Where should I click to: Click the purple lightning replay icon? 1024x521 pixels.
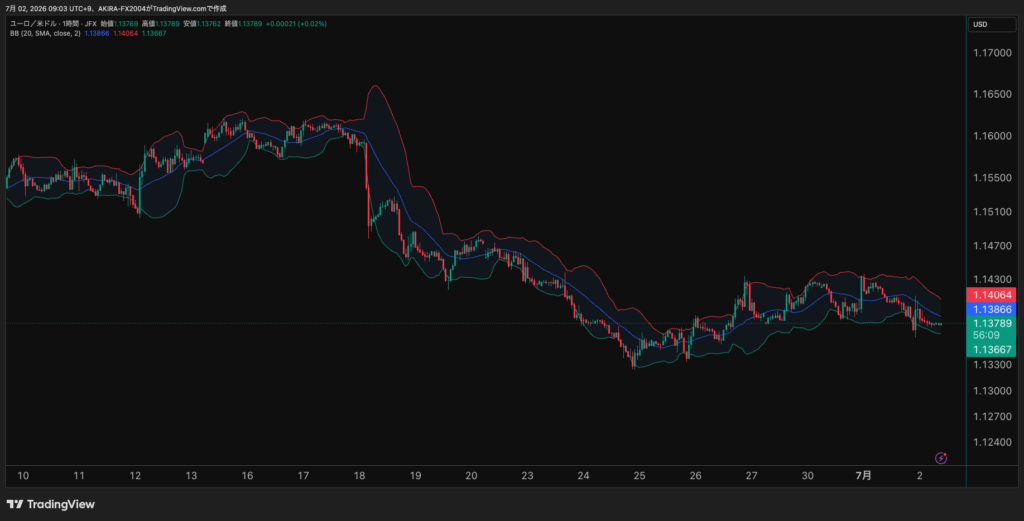(940, 458)
